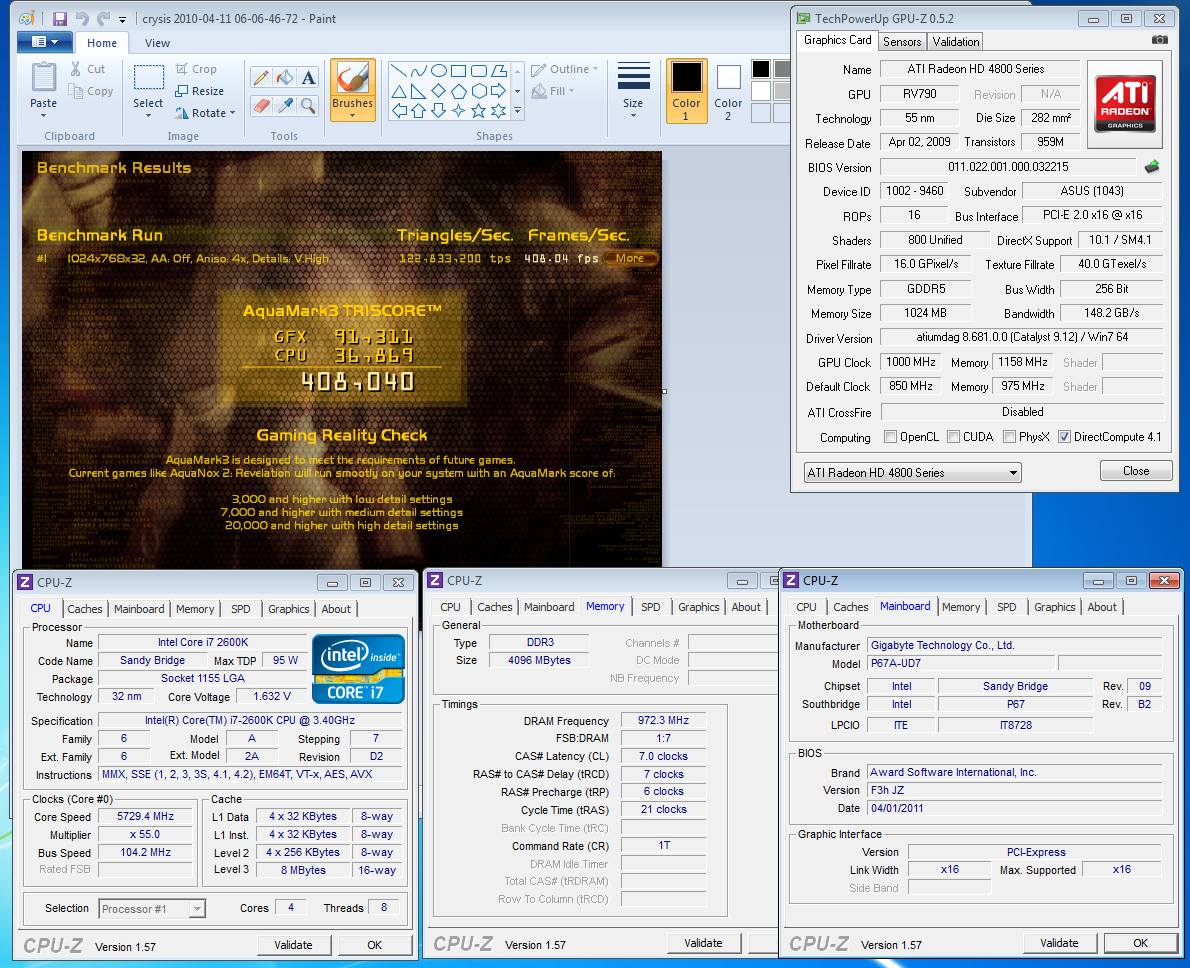Choose the Hexagon shape
The width and height of the screenshot is (1190, 968).
click(x=479, y=91)
